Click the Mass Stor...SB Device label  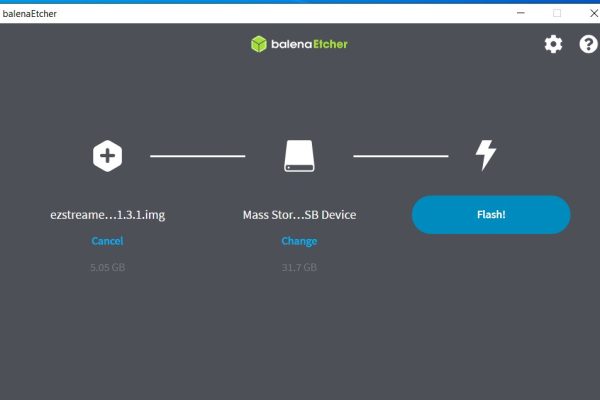tap(299, 215)
